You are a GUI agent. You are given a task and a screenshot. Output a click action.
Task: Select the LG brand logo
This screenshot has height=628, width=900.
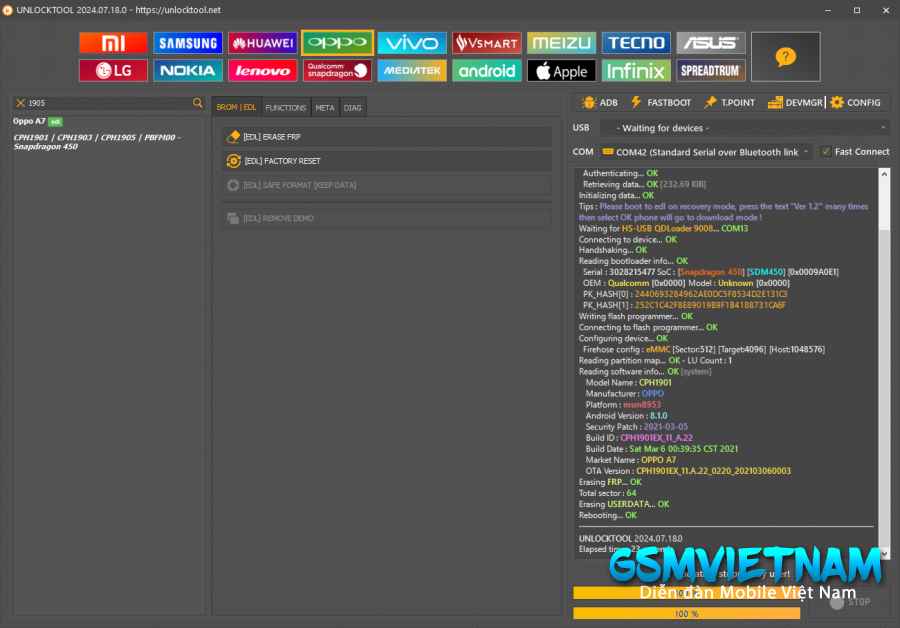tap(113, 71)
